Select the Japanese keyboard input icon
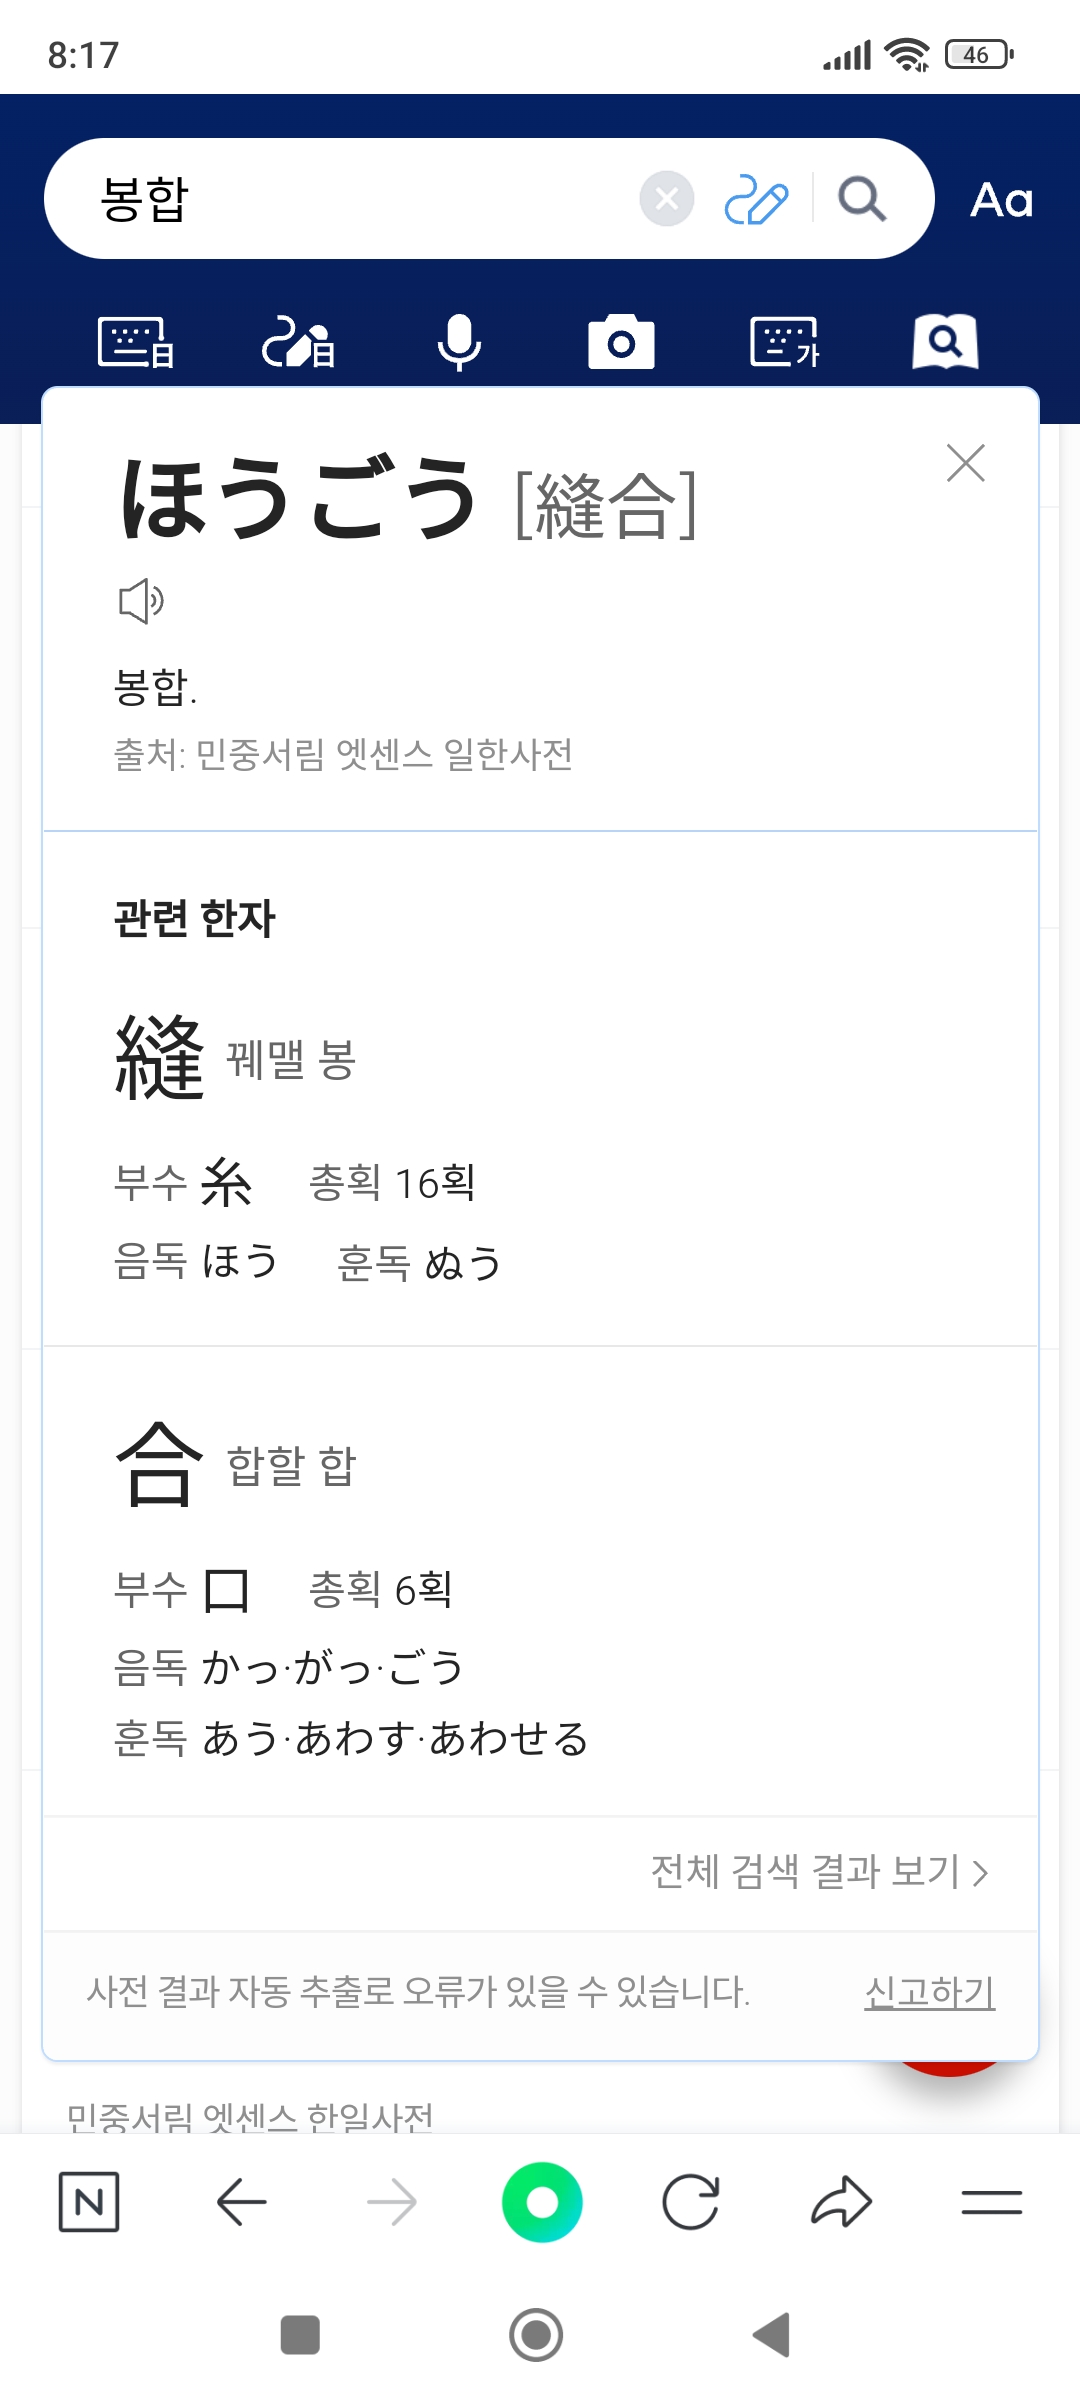 136,342
